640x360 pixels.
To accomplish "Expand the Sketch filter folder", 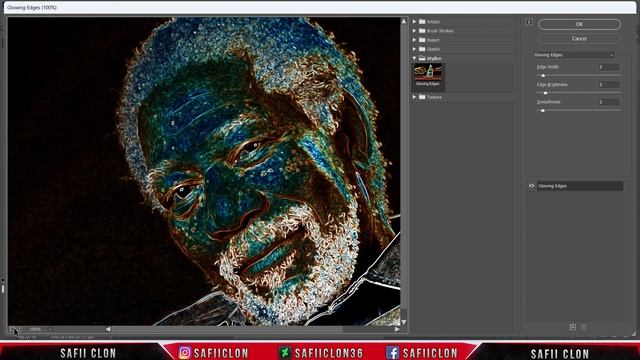I will [x=414, y=49].
